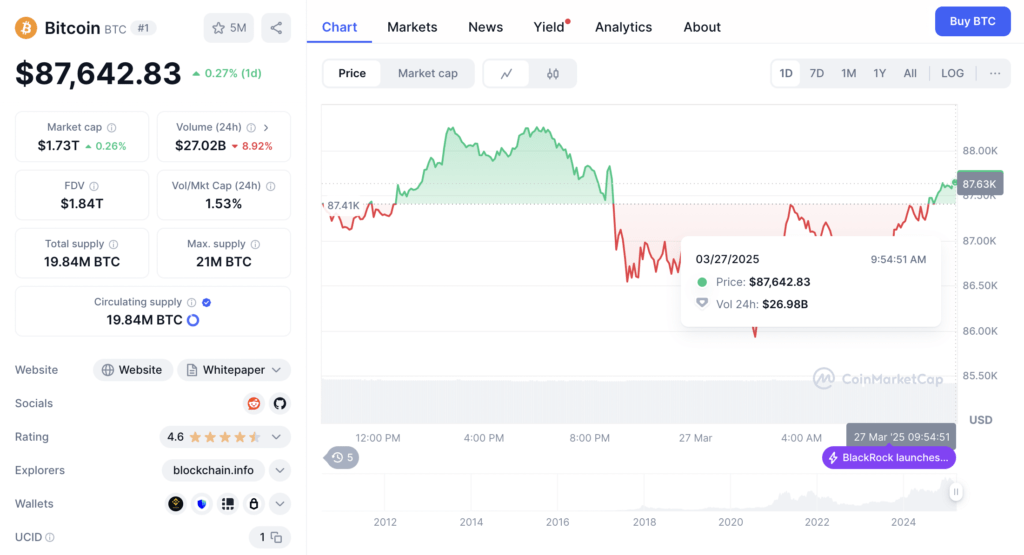
Task: Click the blue shield wallet icon
Action: point(202,503)
